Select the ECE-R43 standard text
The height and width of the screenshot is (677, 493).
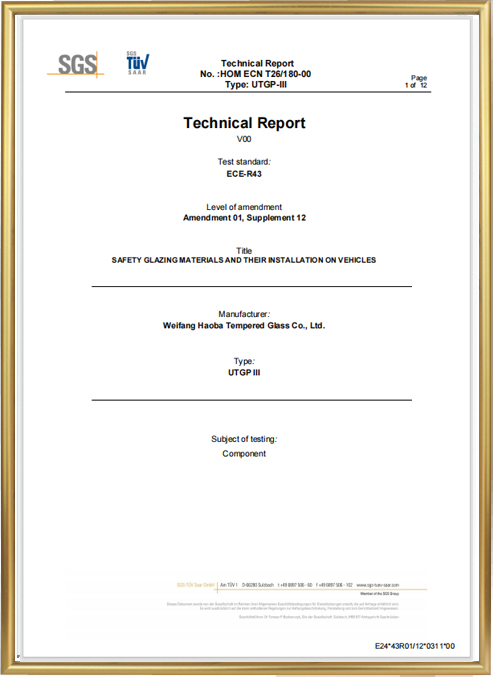(244, 174)
